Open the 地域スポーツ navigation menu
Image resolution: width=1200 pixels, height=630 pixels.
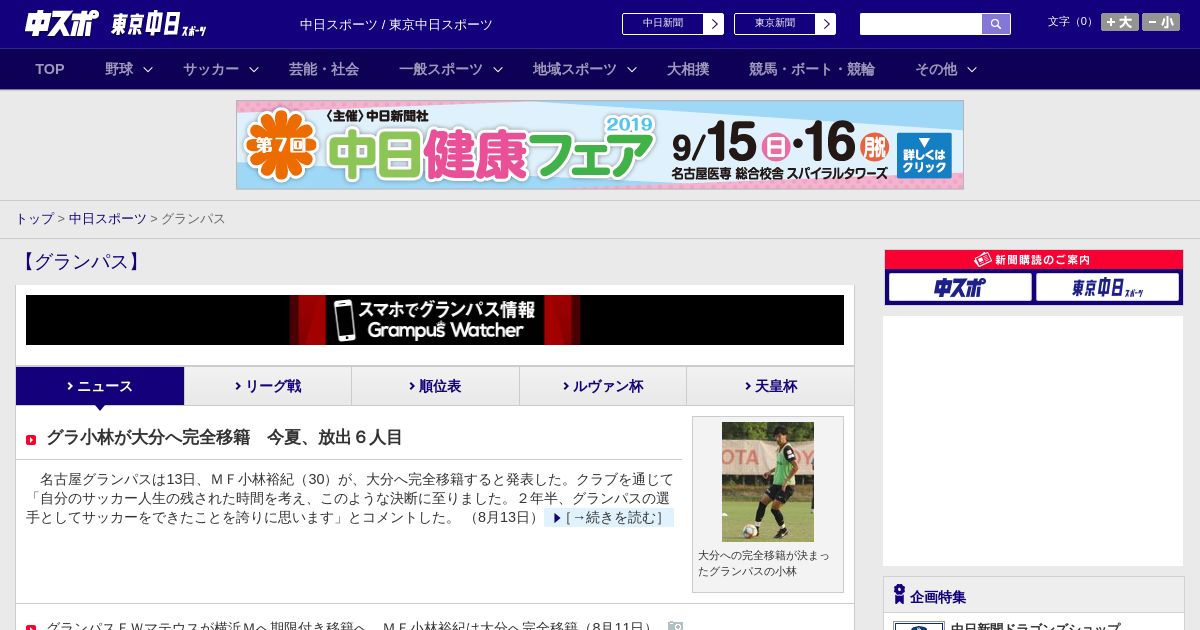[x=575, y=69]
